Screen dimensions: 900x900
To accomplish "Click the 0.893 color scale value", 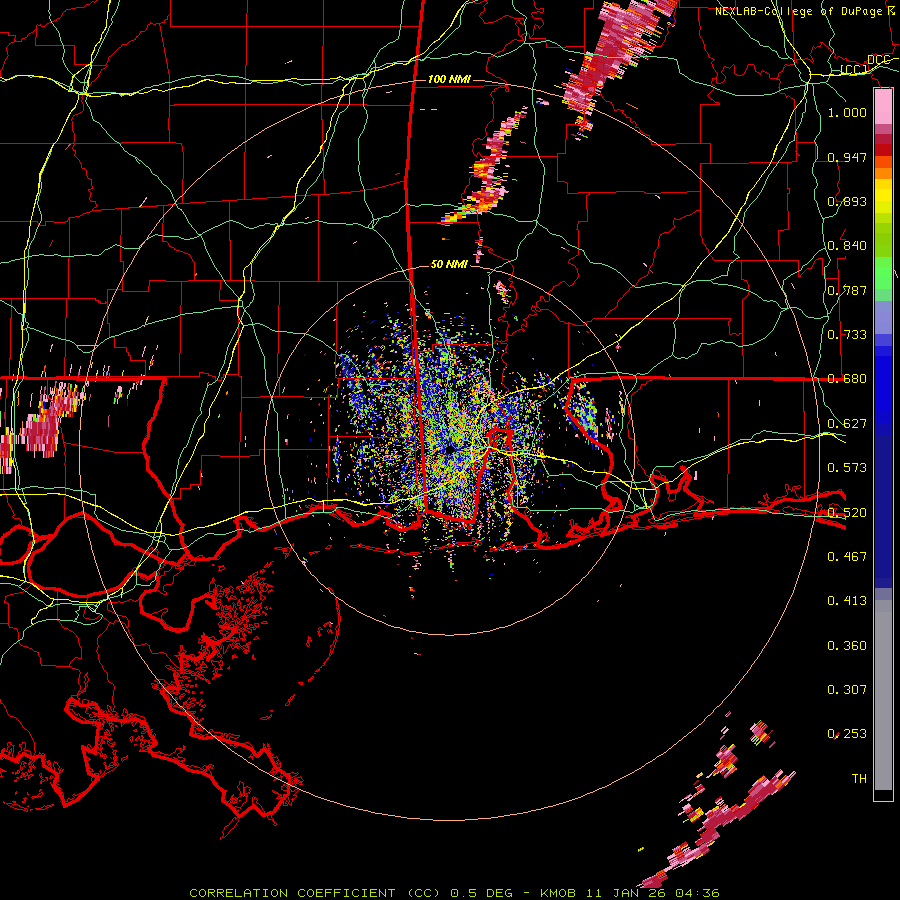I will (x=847, y=201).
